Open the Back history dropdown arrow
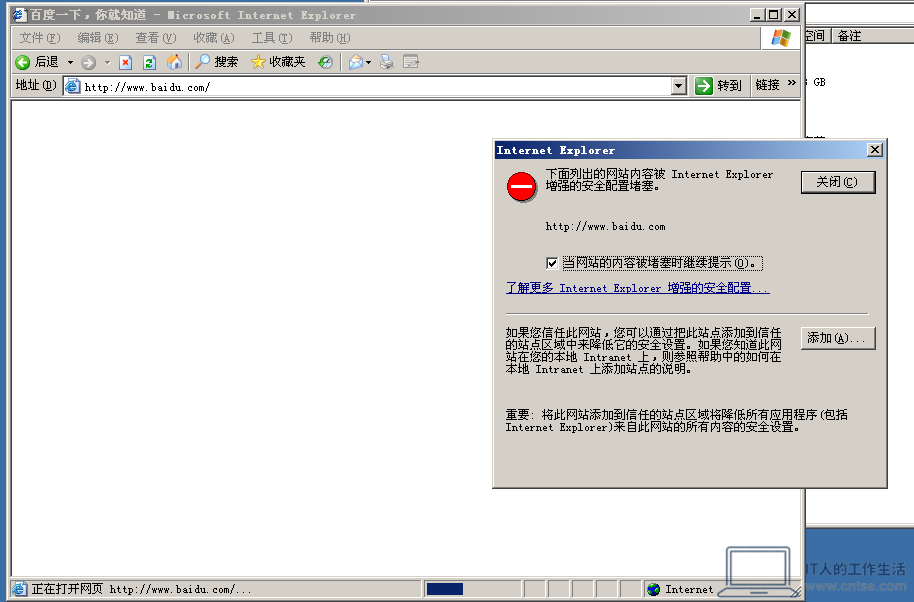This screenshot has height=602, width=914. [70, 62]
